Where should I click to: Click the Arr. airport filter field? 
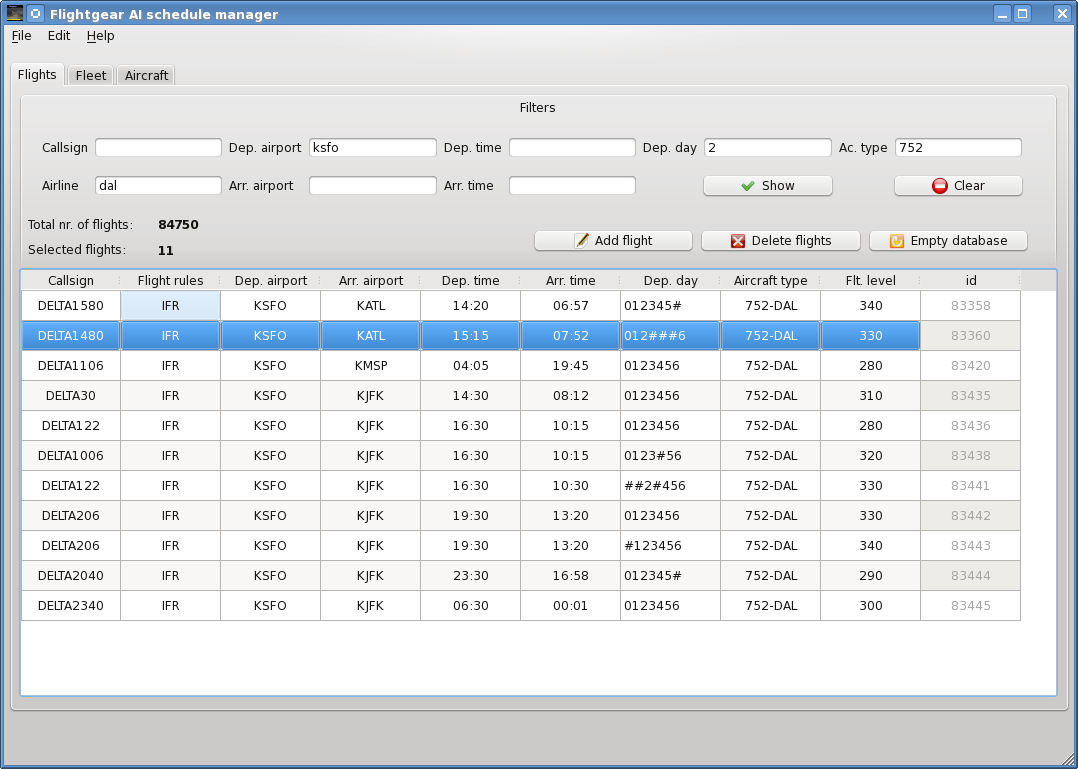(x=372, y=186)
